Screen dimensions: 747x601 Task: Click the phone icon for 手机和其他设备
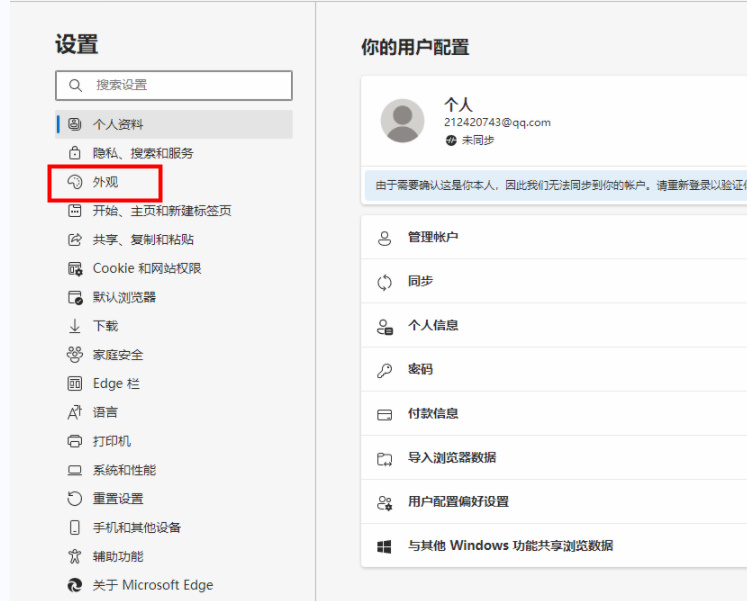(x=74, y=528)
